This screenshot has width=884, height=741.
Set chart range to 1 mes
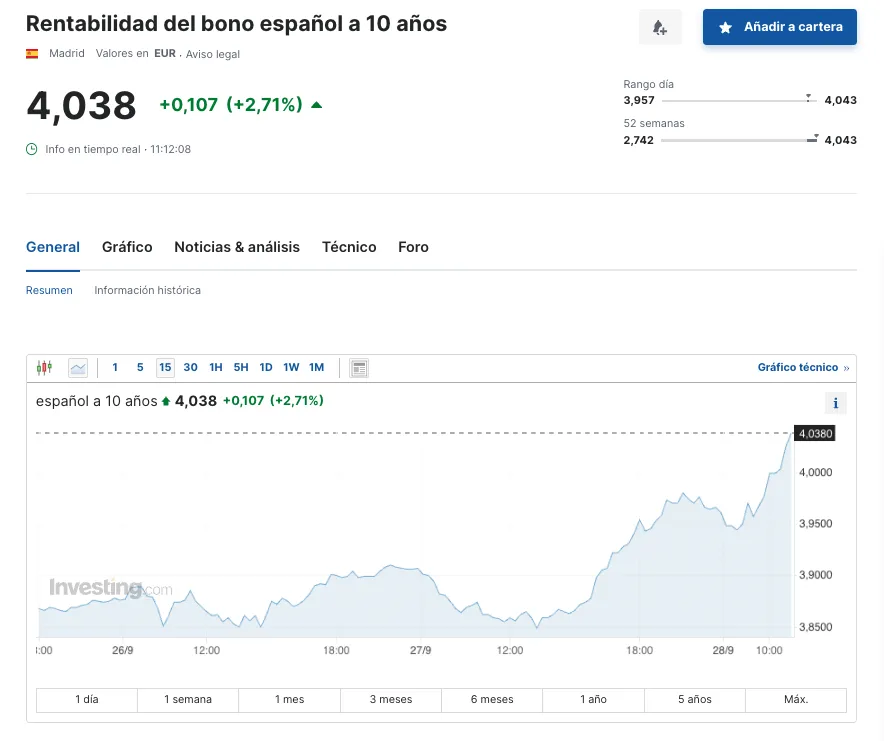pyautogui.click(x=290, y=699)
